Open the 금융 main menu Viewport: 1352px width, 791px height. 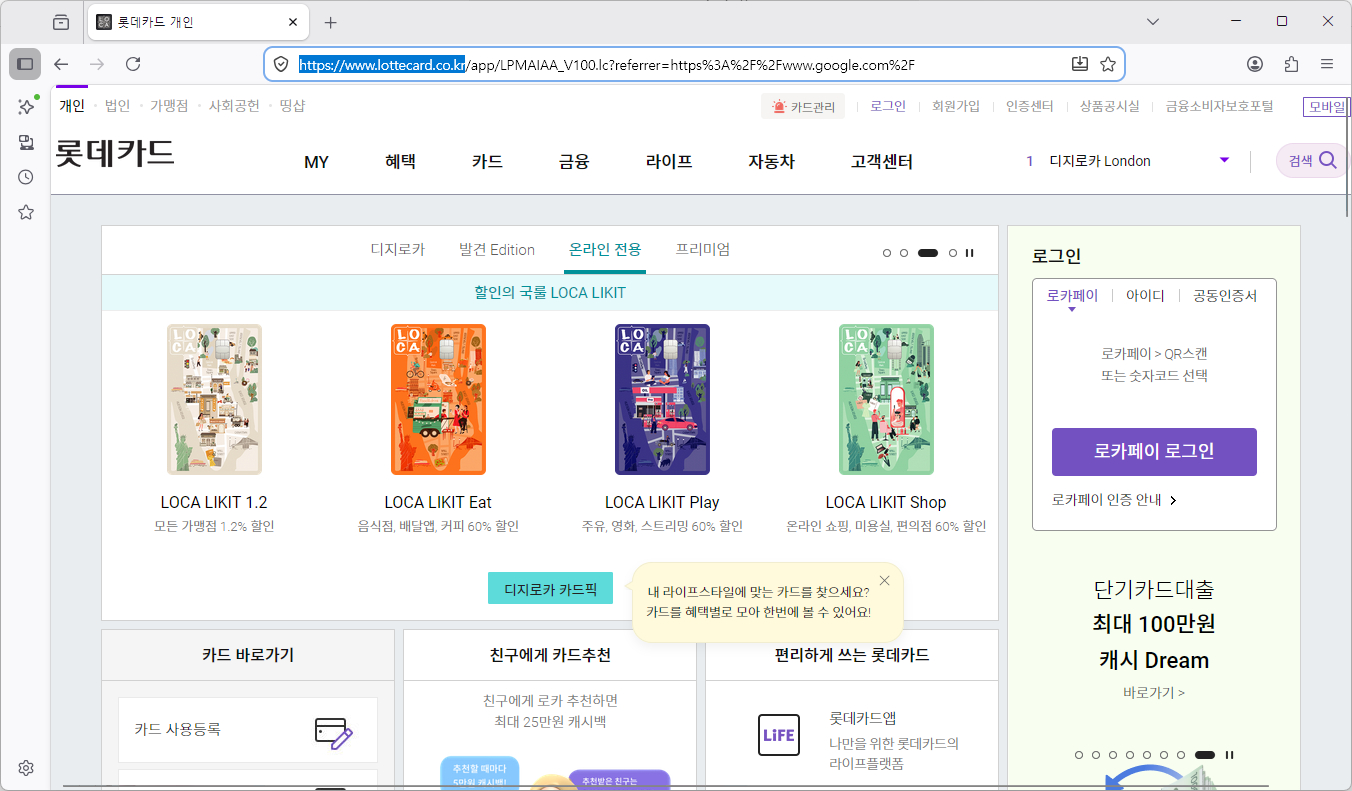point(574,162)
